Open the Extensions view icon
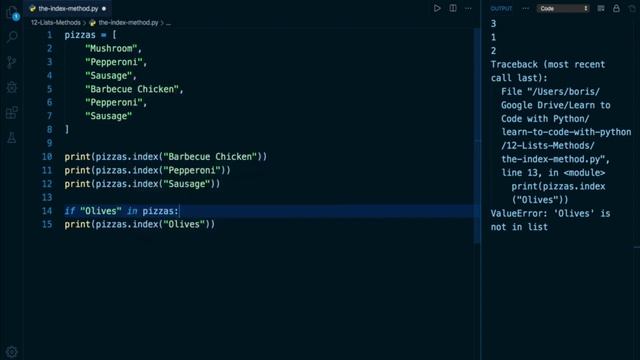This screenshot has width=640, height=360. (x=12, y=112)
